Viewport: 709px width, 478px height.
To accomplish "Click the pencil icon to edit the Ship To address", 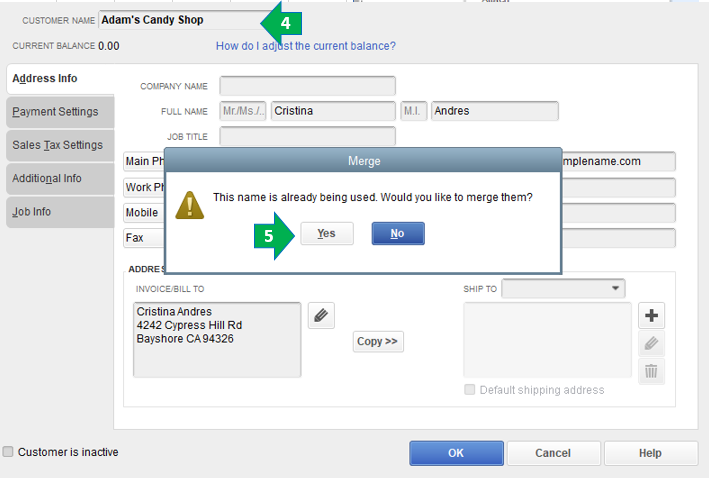I will click(x=651, y=343).
